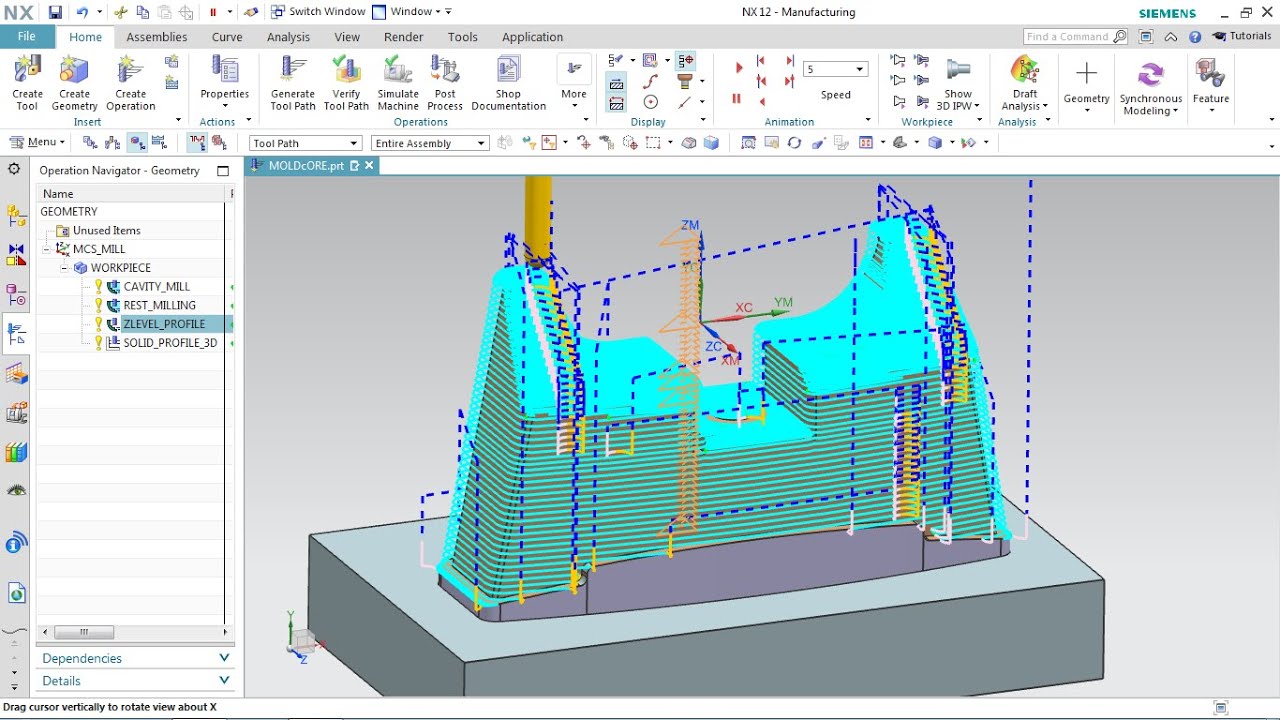Toggle Machine Tool View in the navigator toolbar

click(113, 143)
